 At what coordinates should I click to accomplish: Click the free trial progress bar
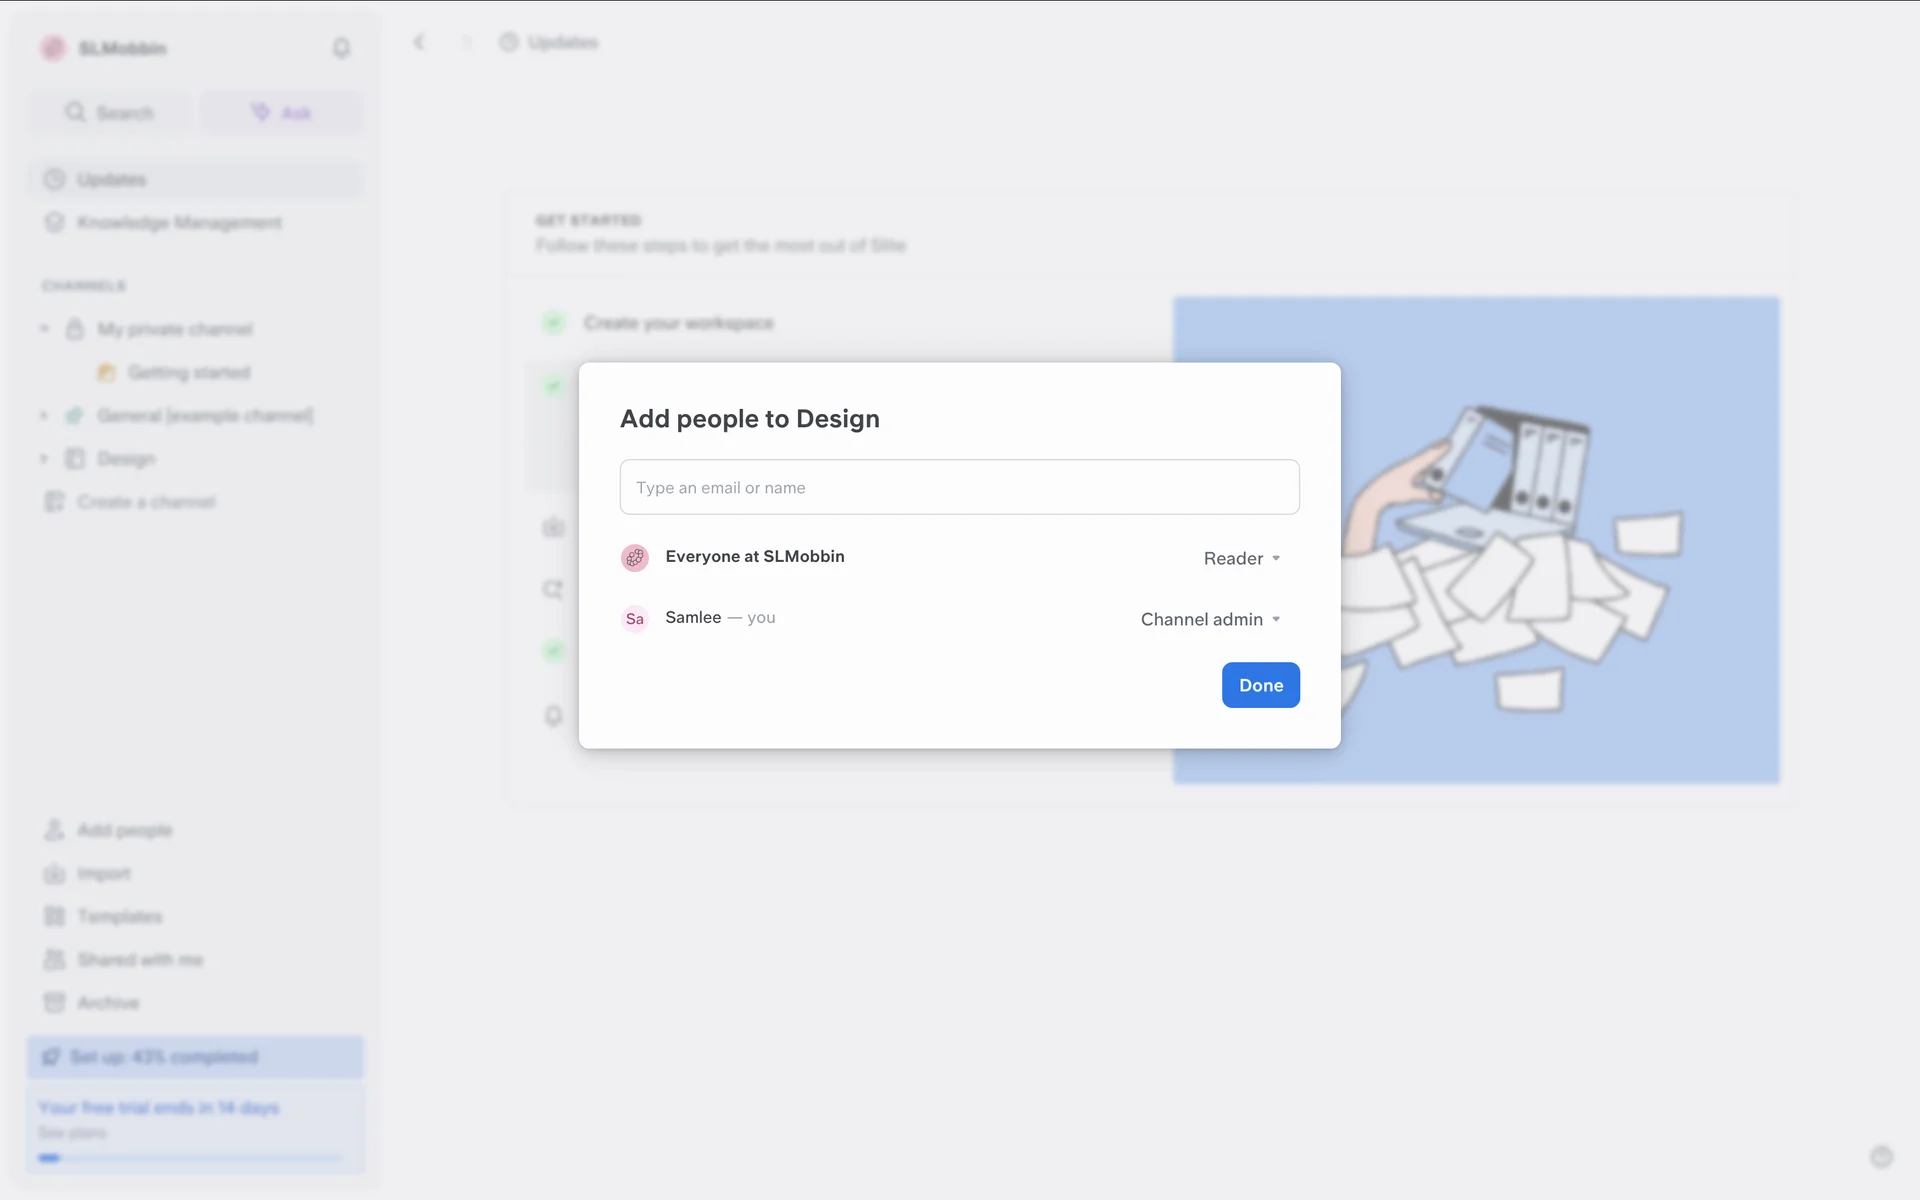[190, 1158]
